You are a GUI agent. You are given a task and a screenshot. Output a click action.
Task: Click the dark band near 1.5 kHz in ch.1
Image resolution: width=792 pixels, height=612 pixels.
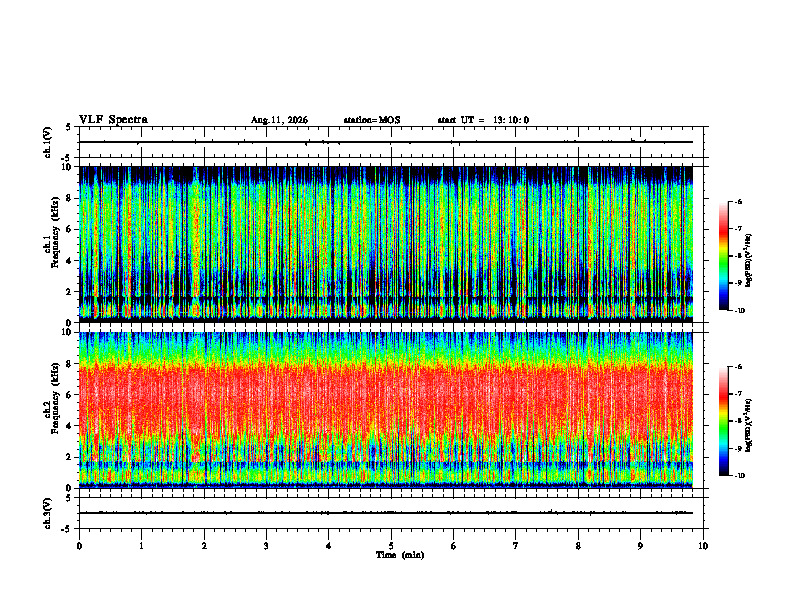point(386,299)
